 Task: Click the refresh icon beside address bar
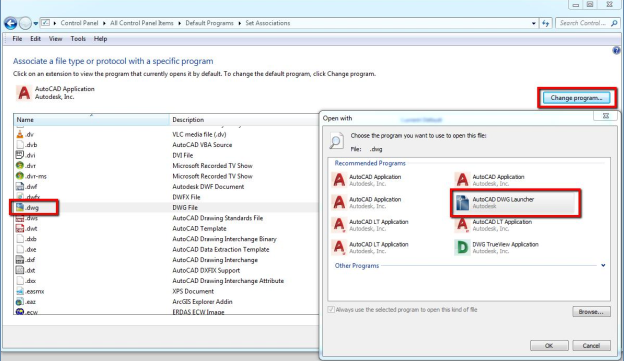546,23
